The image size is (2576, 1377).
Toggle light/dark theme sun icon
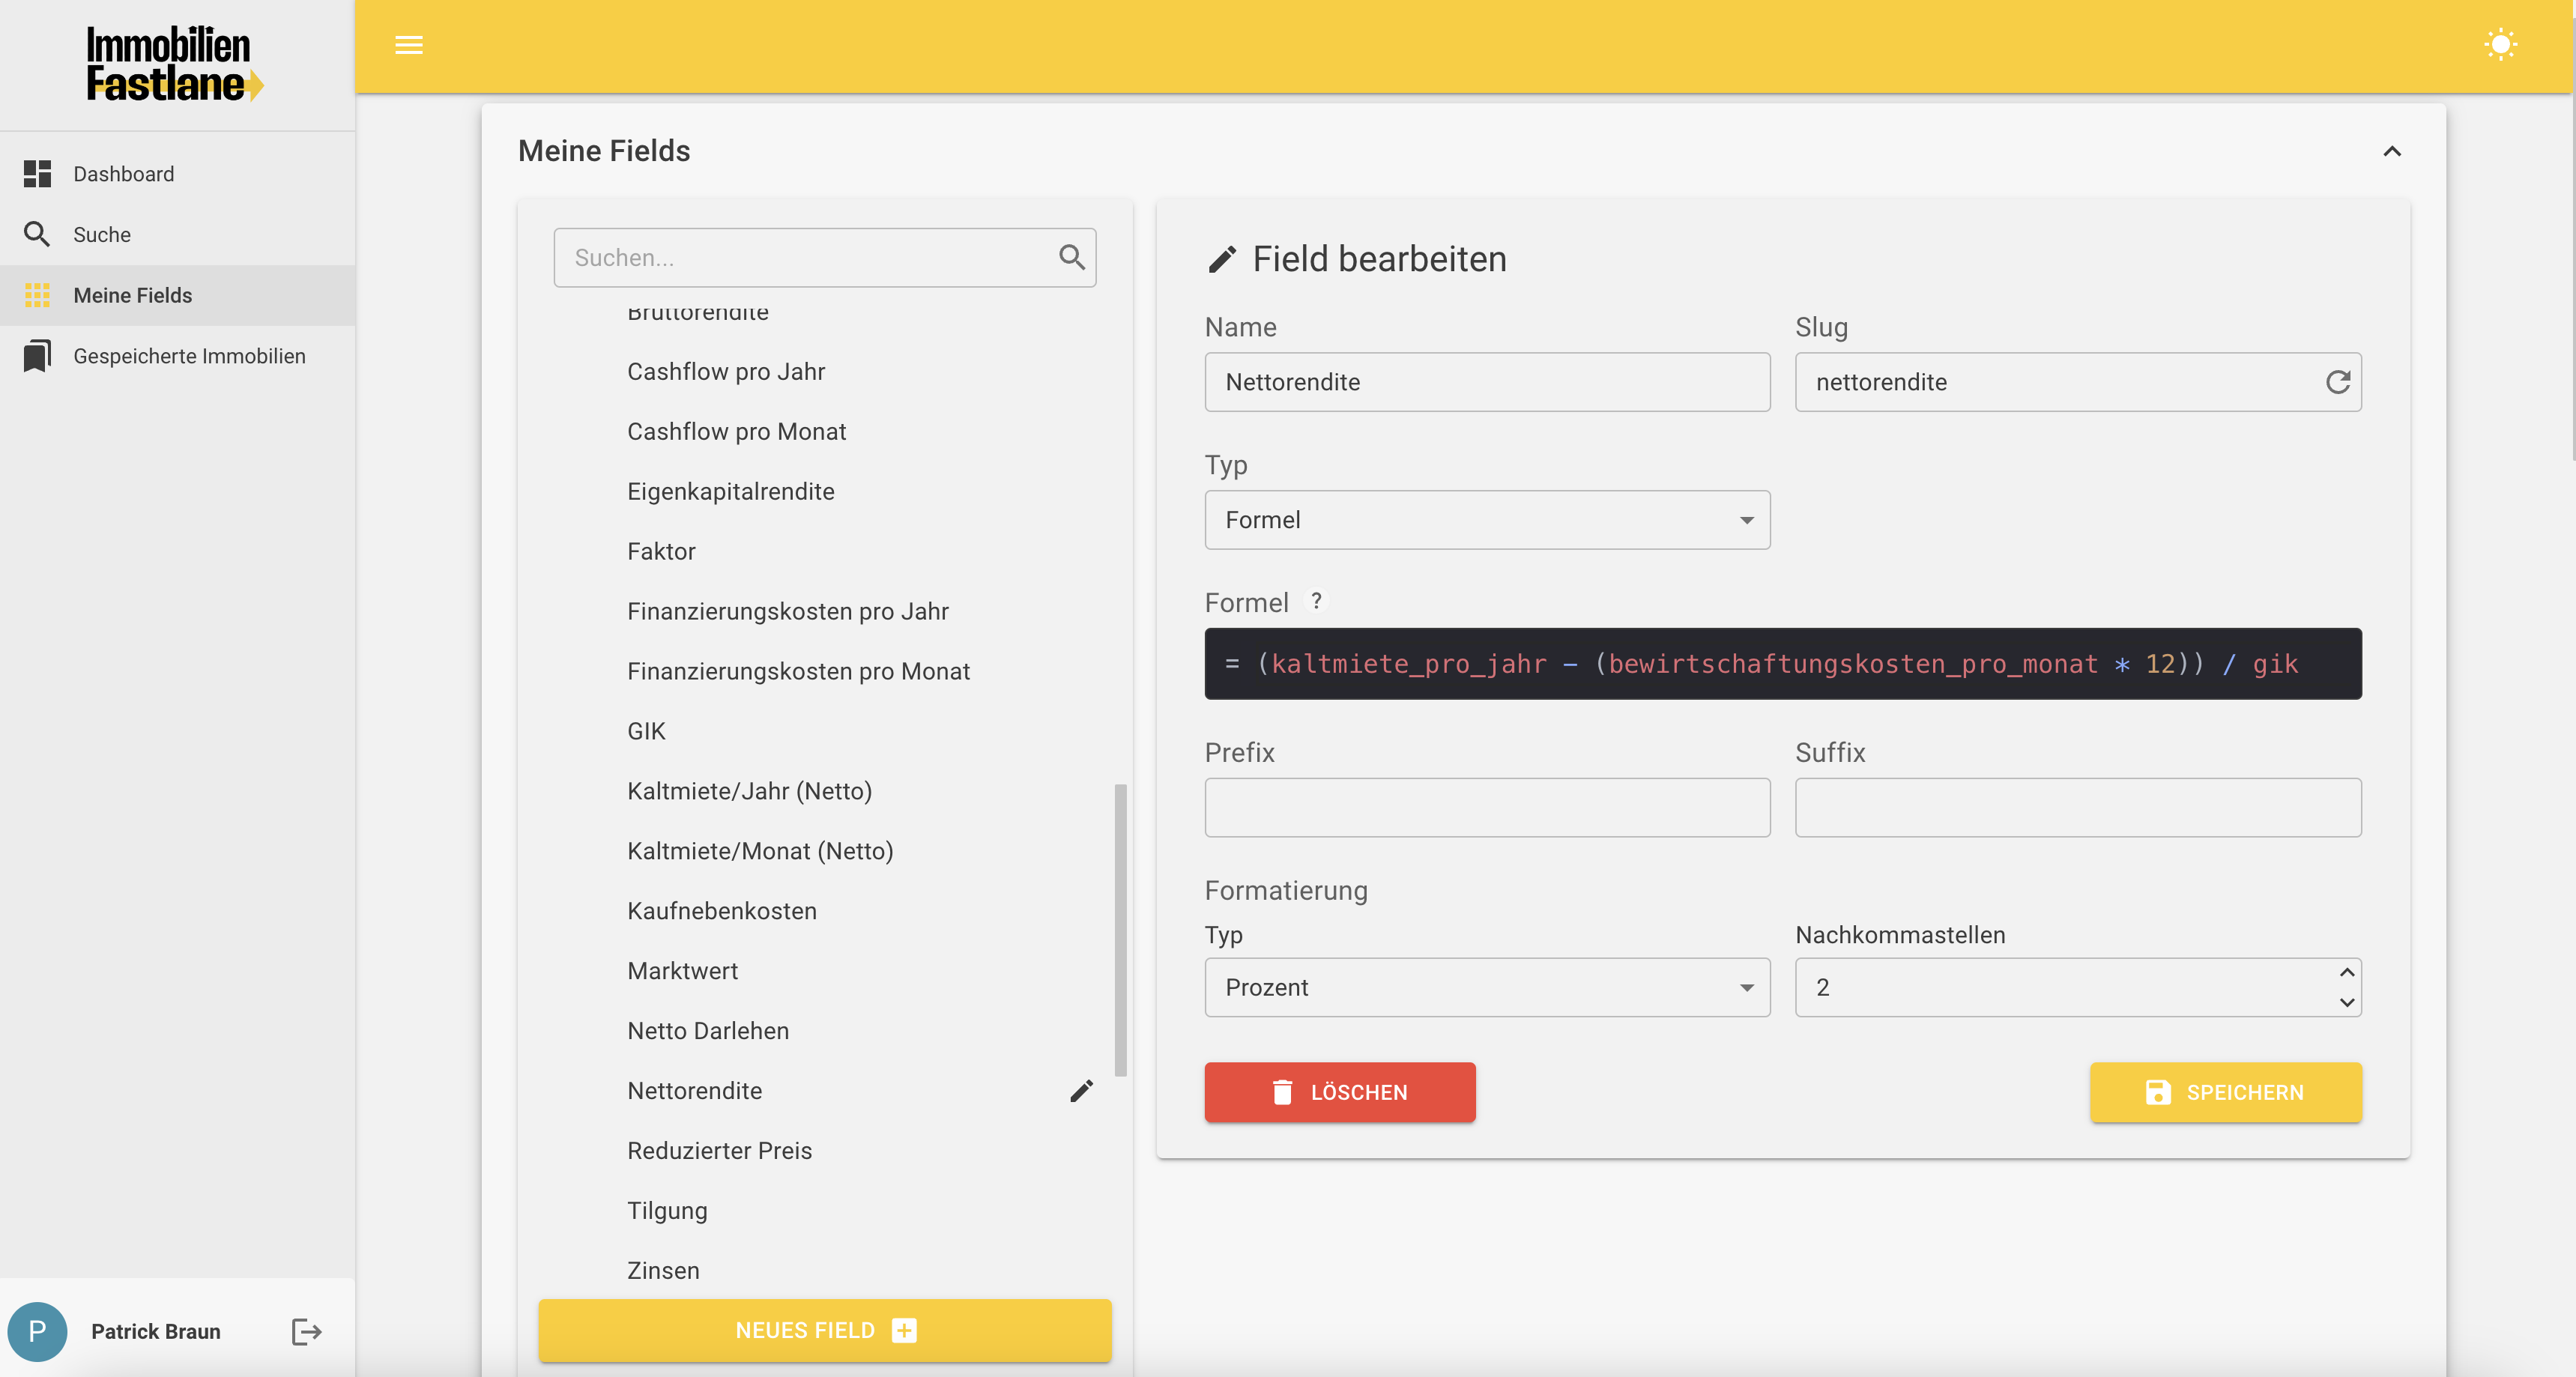point(2500,45)
